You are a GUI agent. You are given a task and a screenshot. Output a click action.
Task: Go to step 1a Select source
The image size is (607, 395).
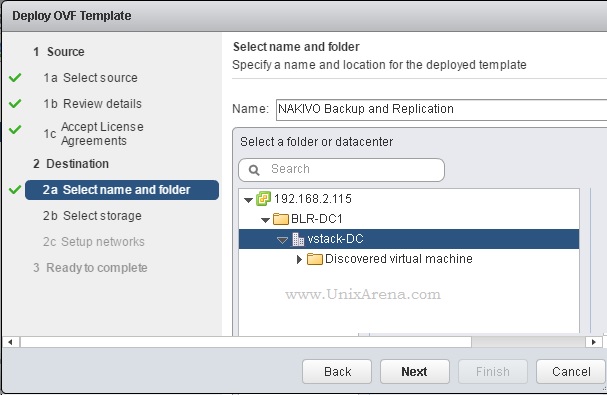[91, 78]
